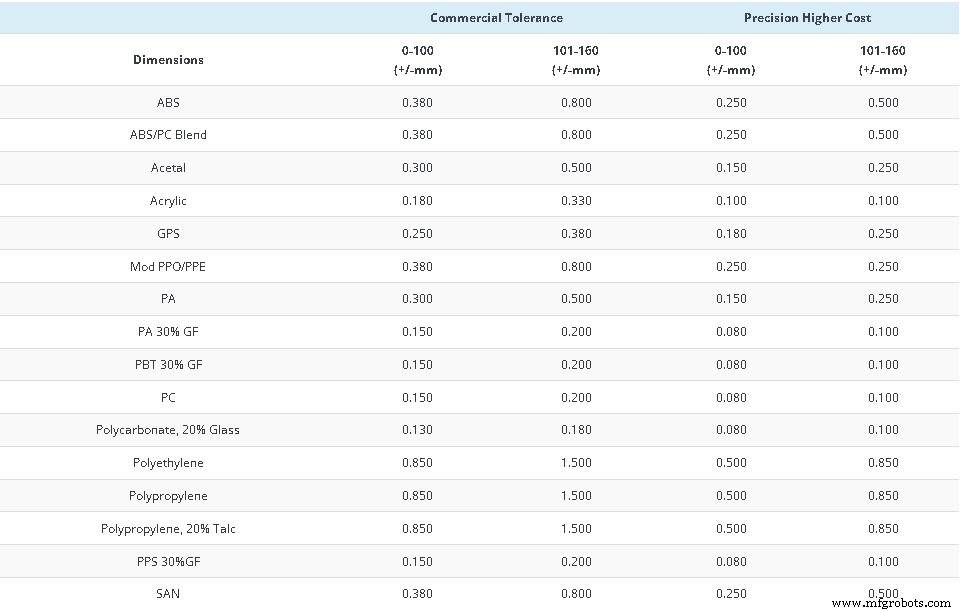Select Polycarbonate 20% Glass 0.130 value
Viewport: 961px width, 613px height.
pos(417,430)
